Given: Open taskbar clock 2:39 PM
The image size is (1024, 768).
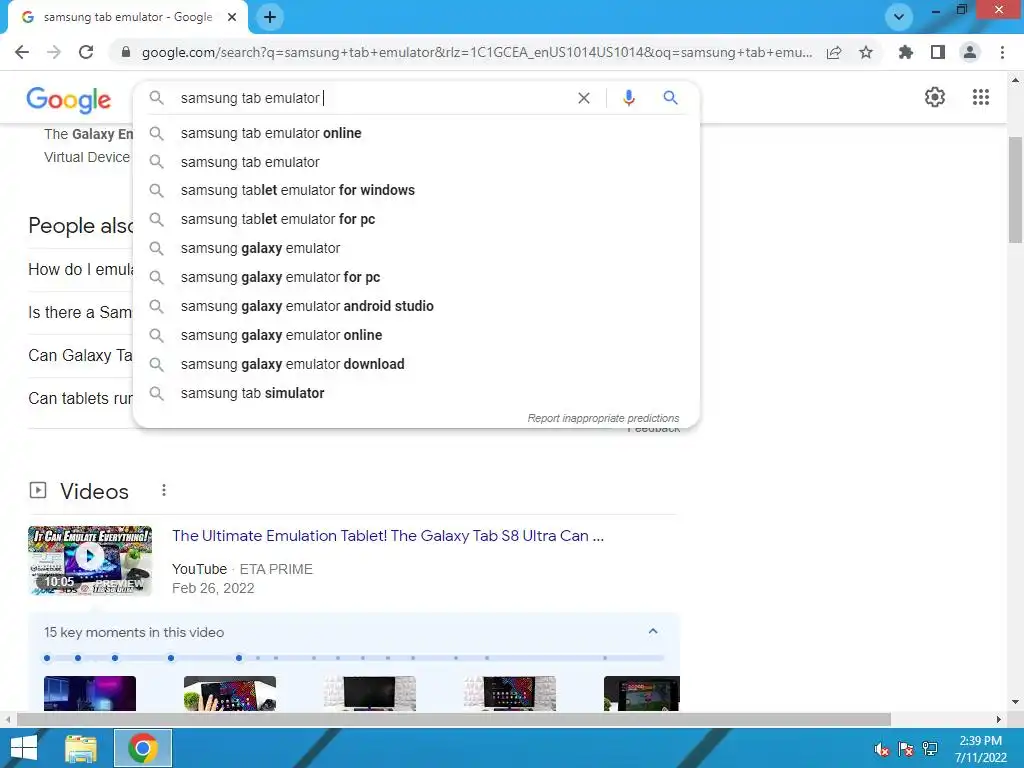Looking at the screenshot, I should pyautogui.click(x=980, y=749).
